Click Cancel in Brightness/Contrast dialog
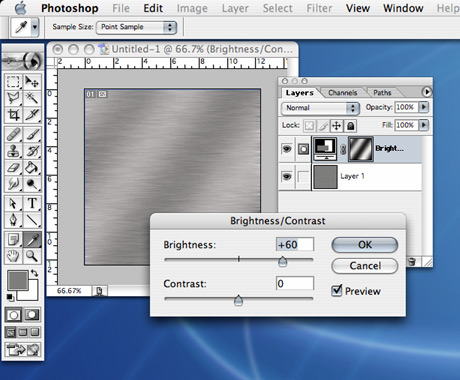This screenshot has width=460, height=380. (x=365, y=266)
